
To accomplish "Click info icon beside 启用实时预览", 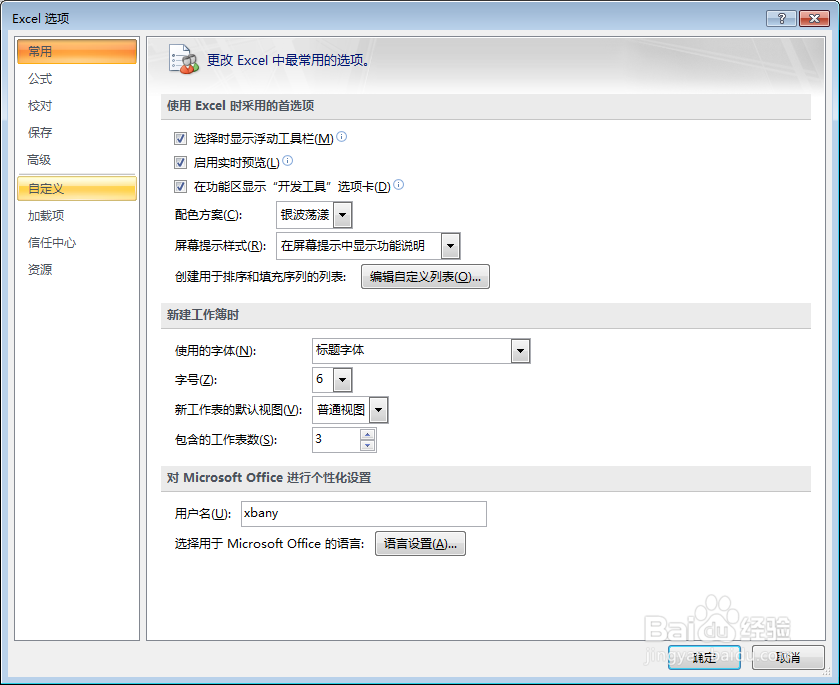I will [x=288, y=160].
